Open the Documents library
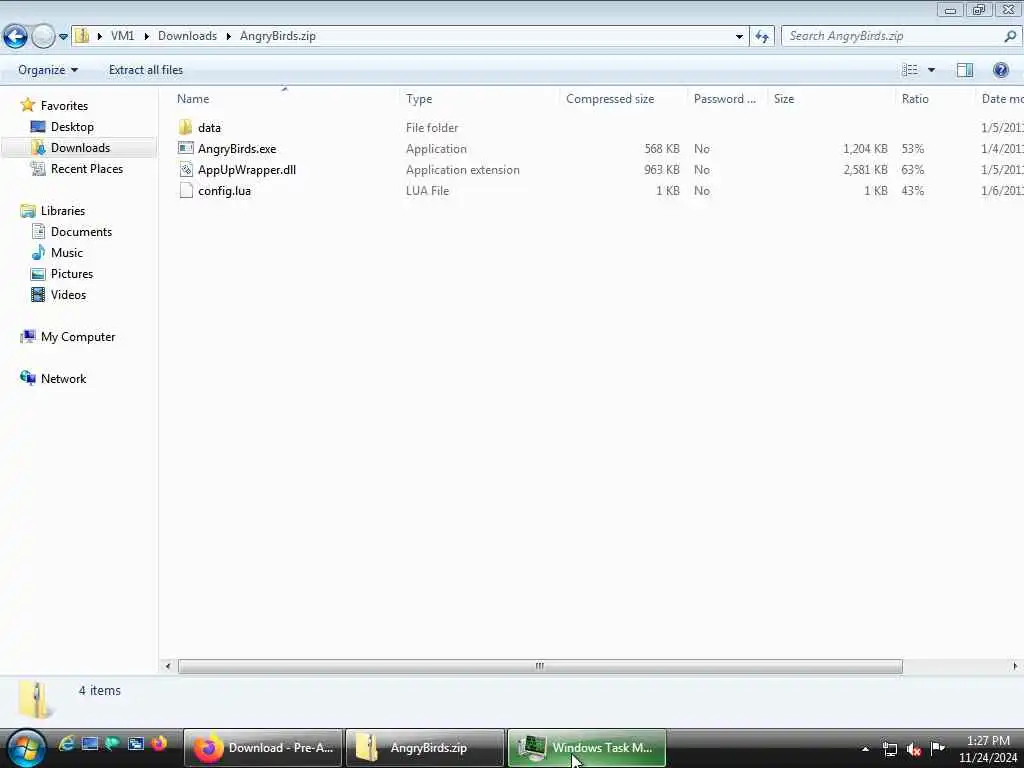Screen dimensions: 1024x768 81,232
